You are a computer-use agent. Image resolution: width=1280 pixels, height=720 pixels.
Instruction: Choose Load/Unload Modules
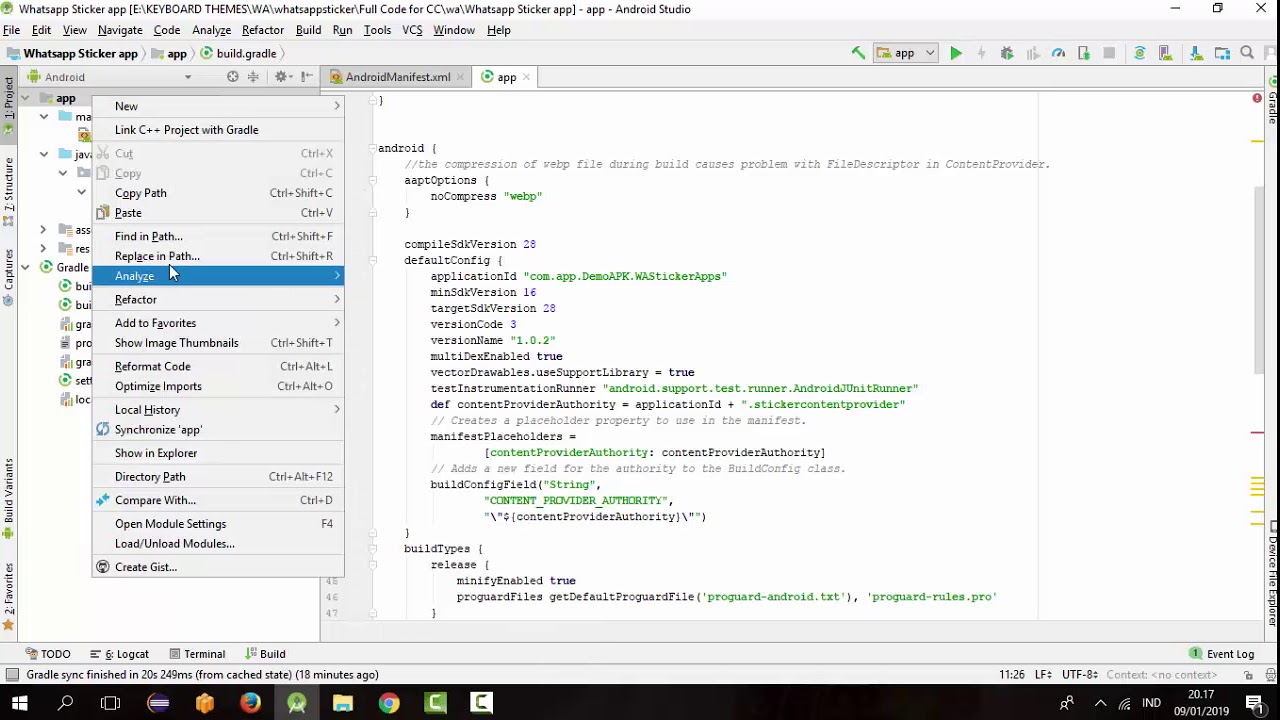tap(218, 544)
